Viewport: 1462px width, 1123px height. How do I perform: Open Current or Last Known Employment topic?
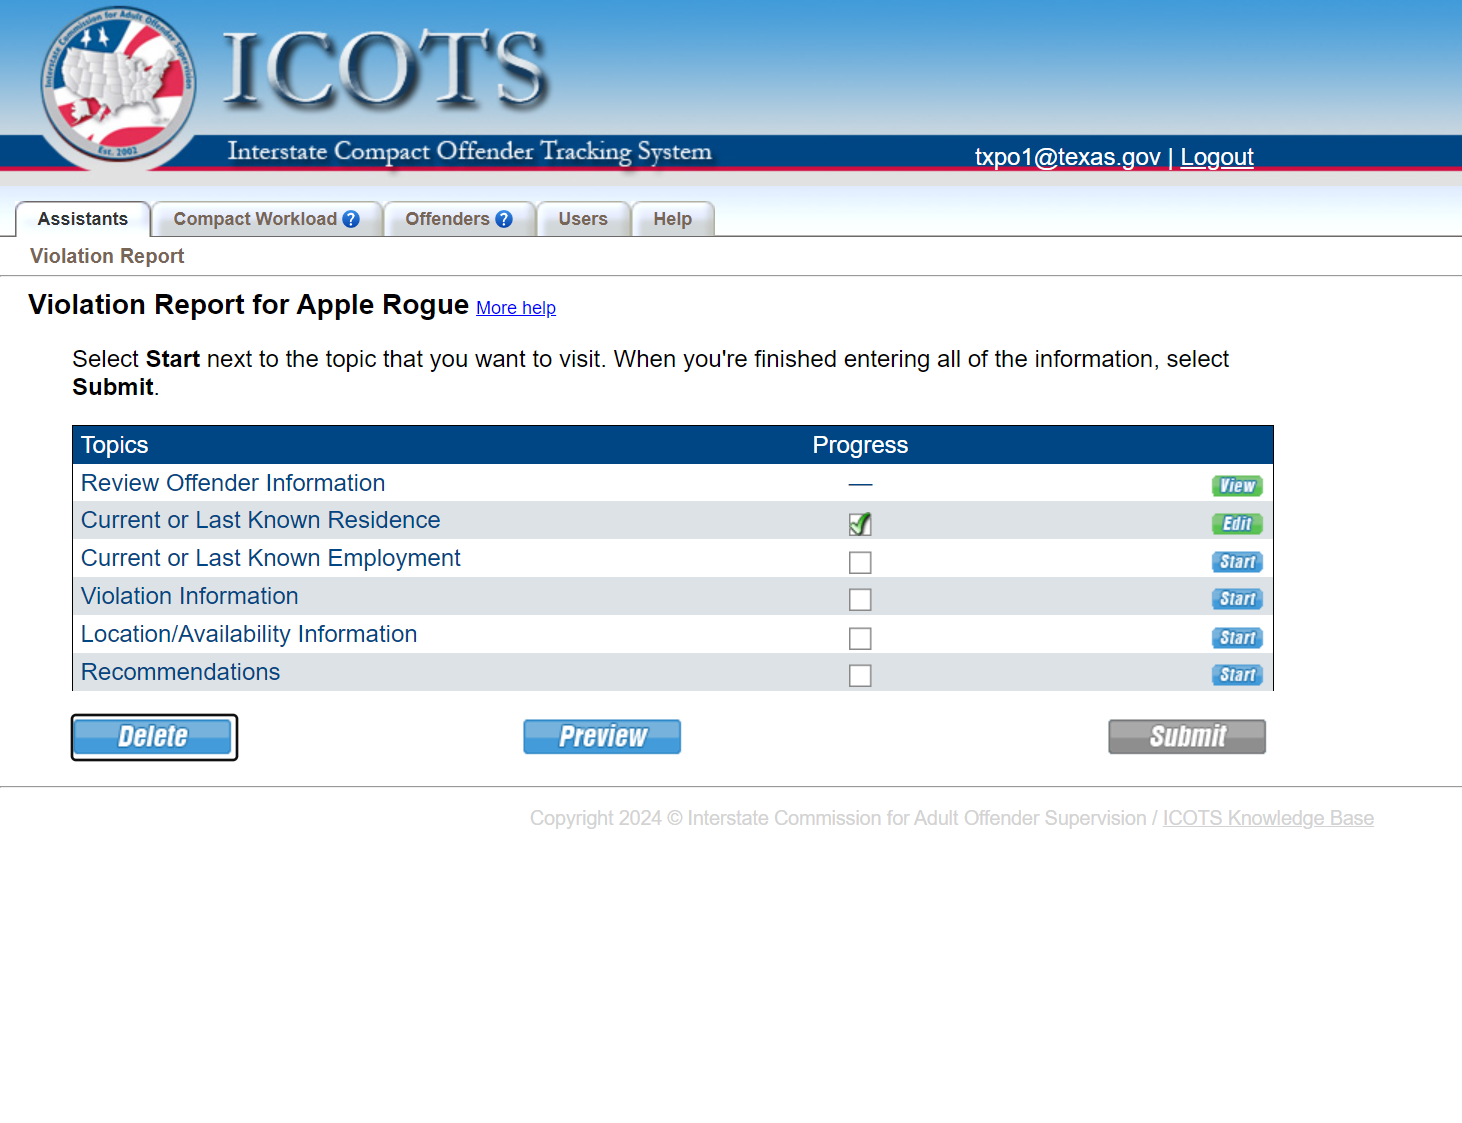(271, 558)
